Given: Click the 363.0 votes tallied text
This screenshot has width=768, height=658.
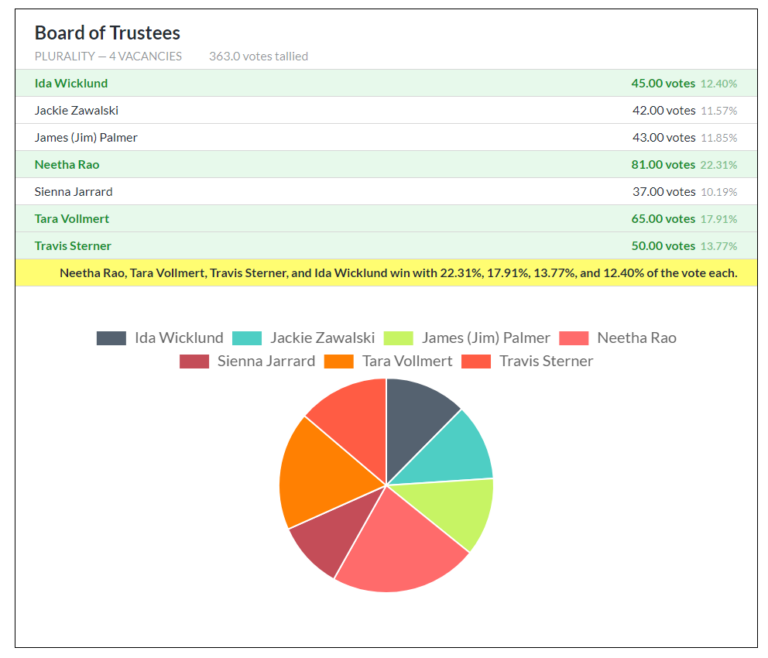Looking at the screenshot, I should point(258,56).
